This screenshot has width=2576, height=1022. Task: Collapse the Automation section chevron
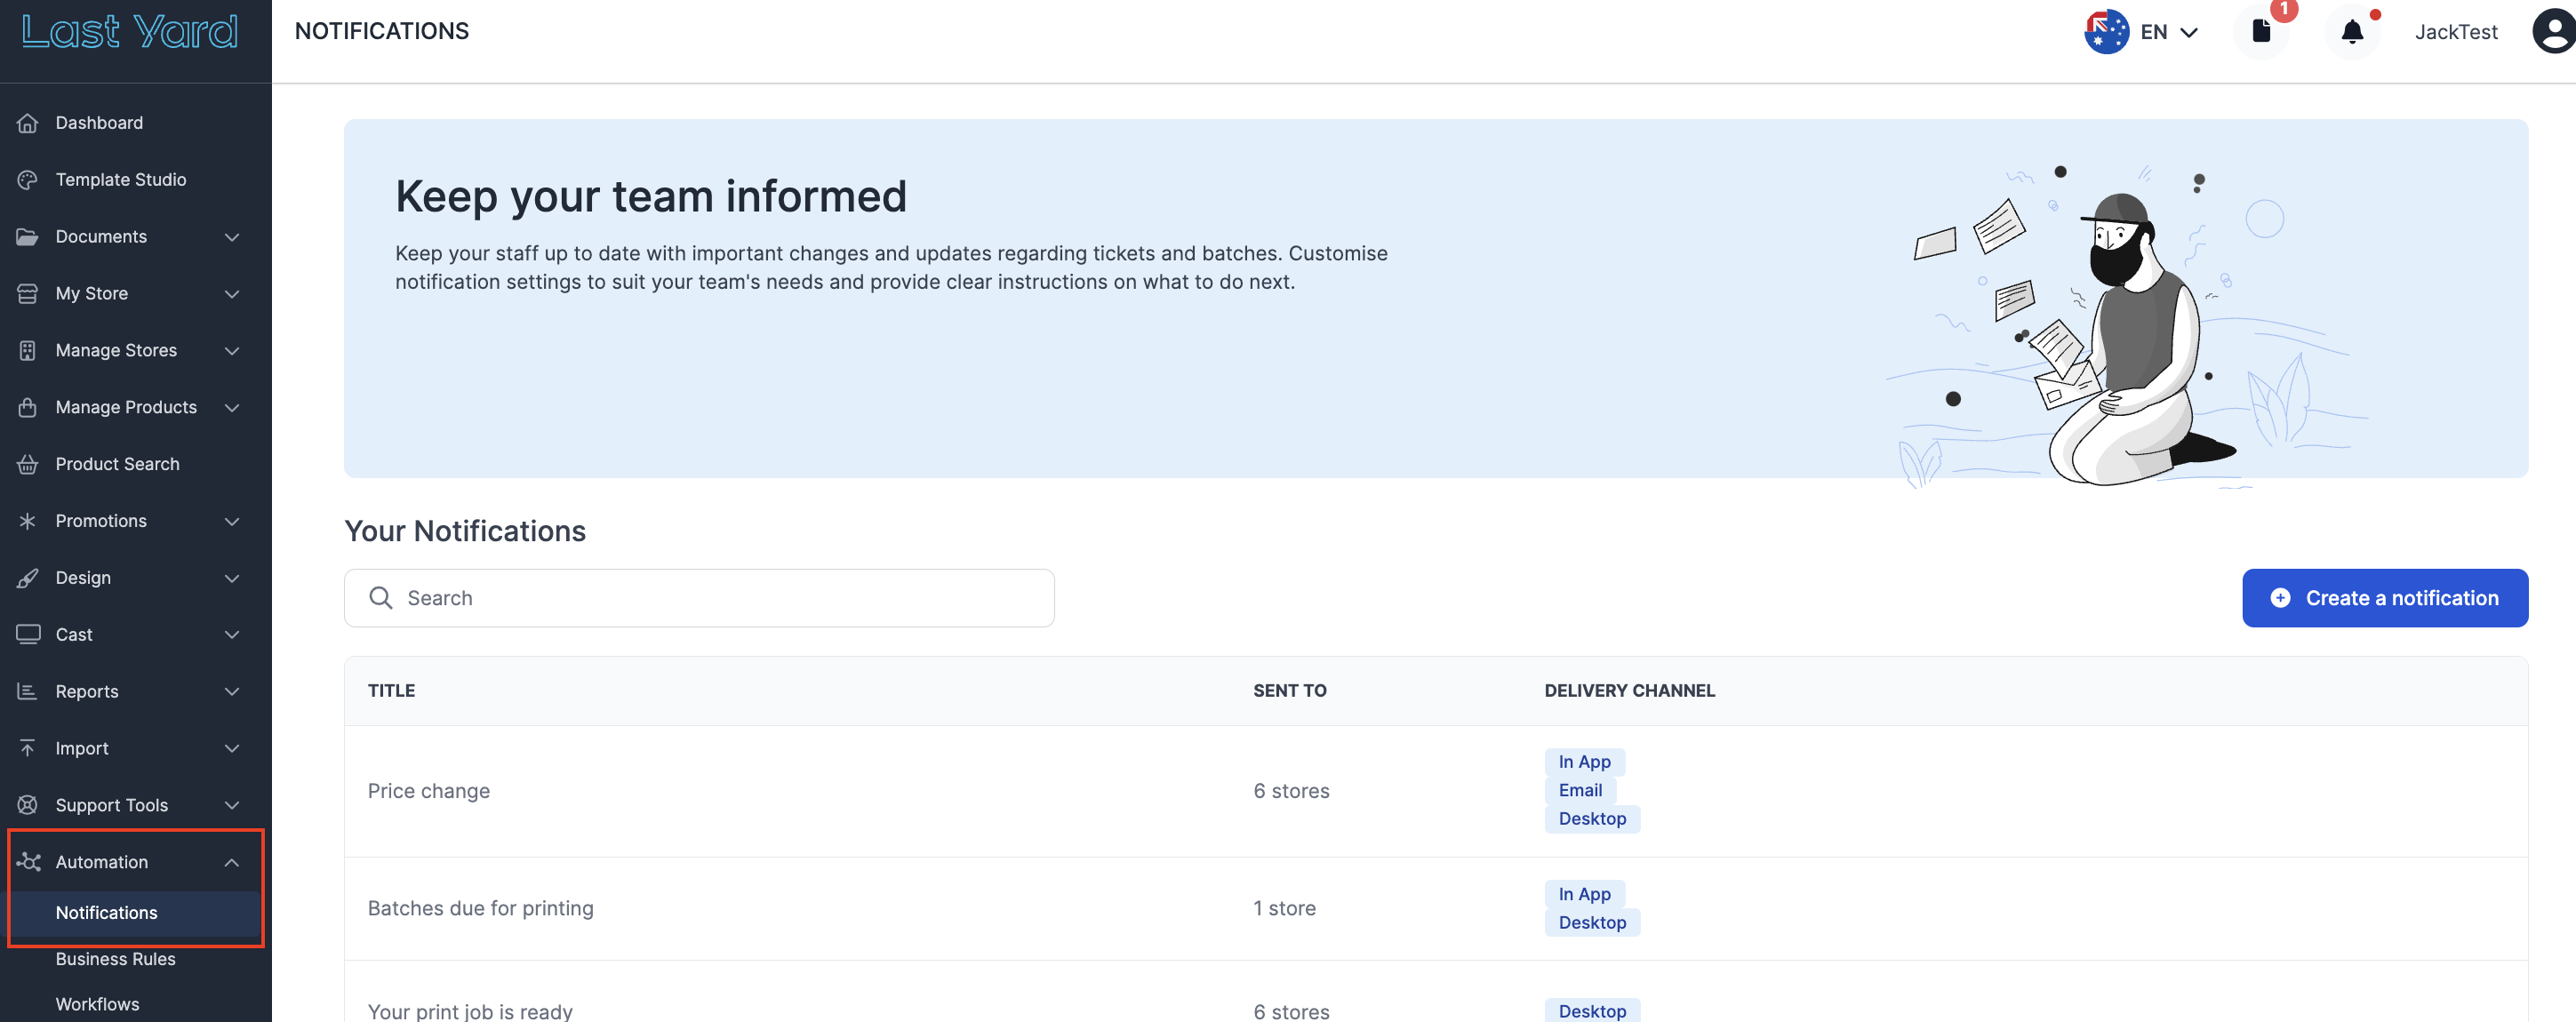tap(232, 862)
